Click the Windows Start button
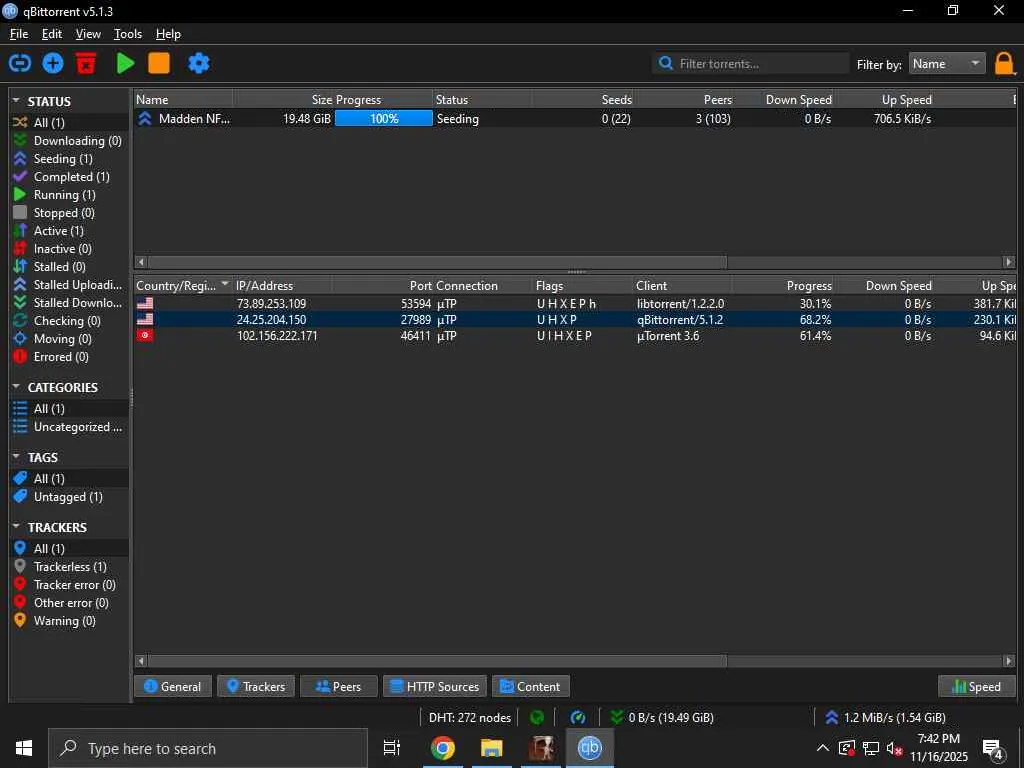Image resolution: width=1024 pixels, height=768 pixels. [24, 748]
